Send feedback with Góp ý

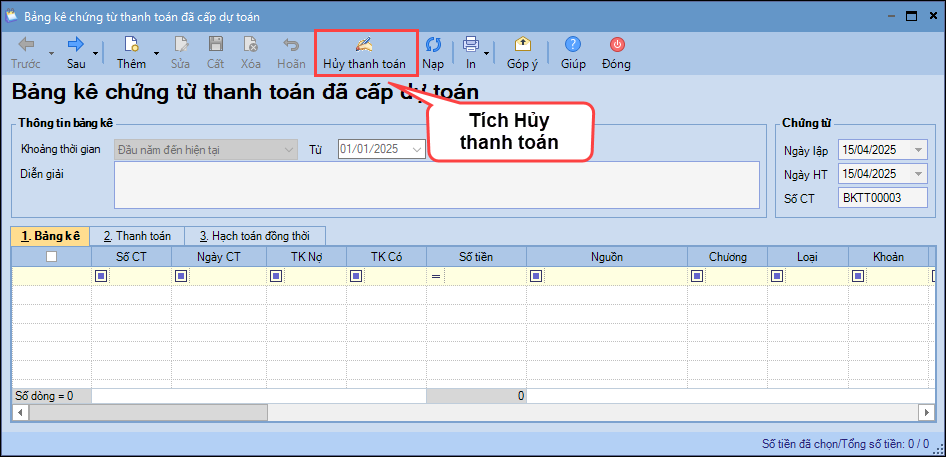[522, 53]
